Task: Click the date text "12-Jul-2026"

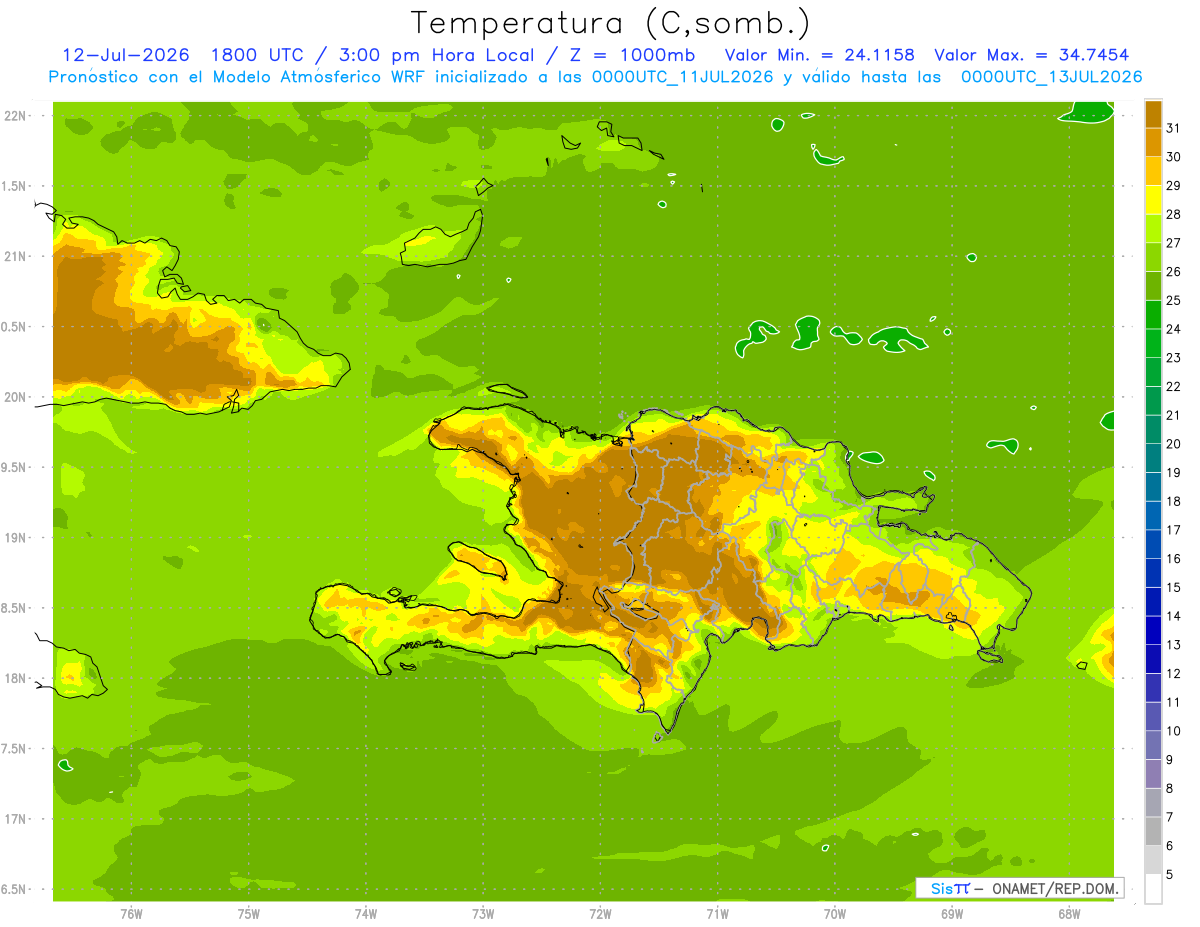Action: [x=126, y=54]
